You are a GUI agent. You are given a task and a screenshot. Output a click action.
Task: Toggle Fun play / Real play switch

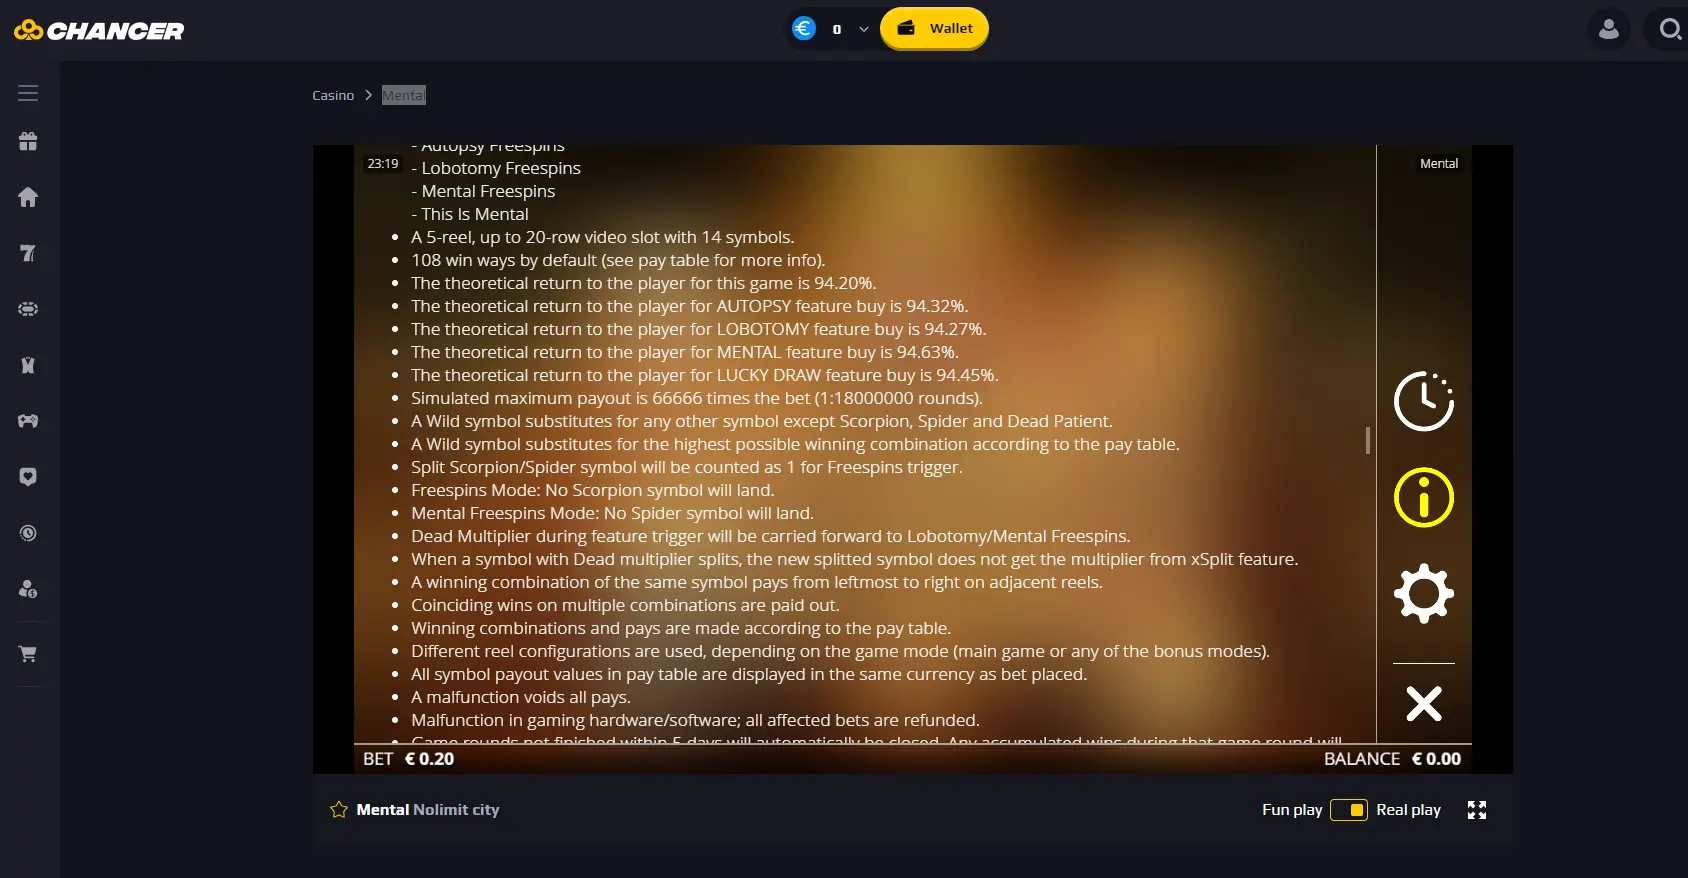[x=1349, y=810]
